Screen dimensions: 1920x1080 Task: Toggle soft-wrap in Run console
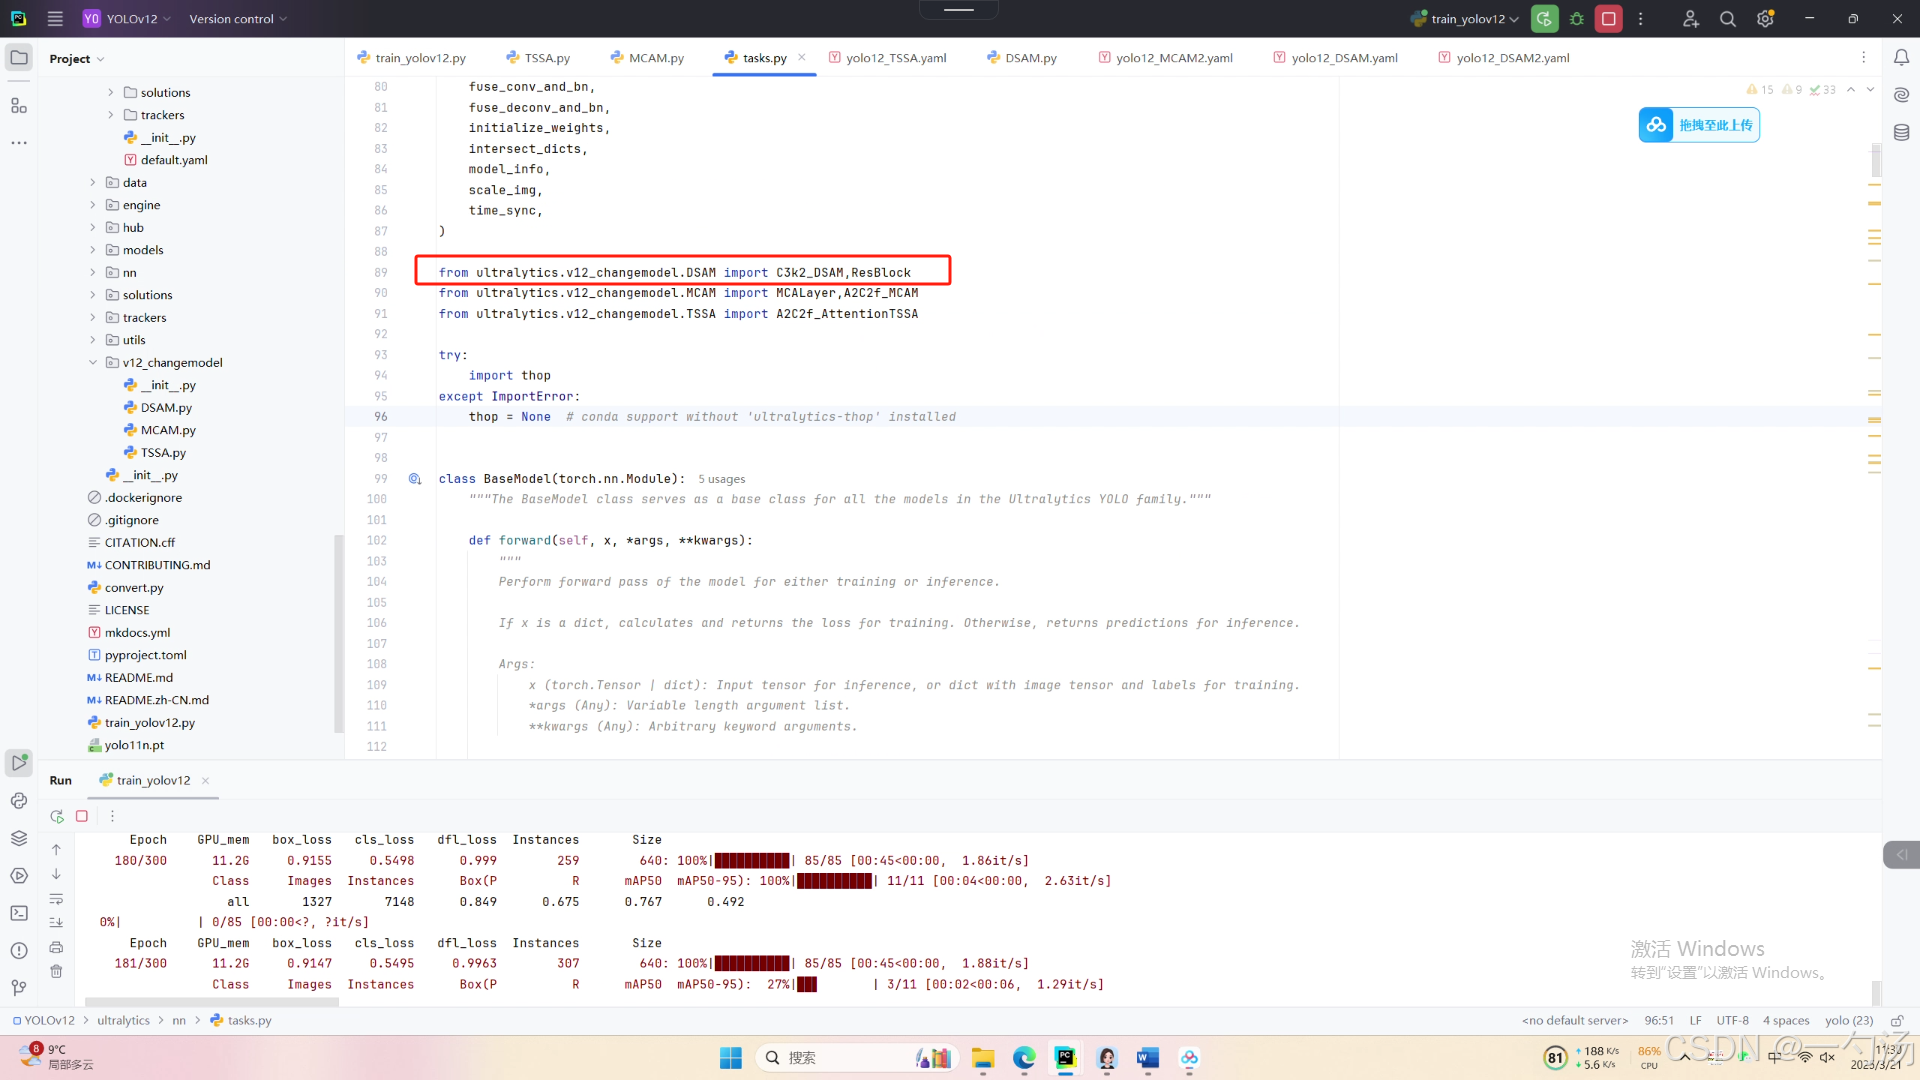click(x=57, y=899)
